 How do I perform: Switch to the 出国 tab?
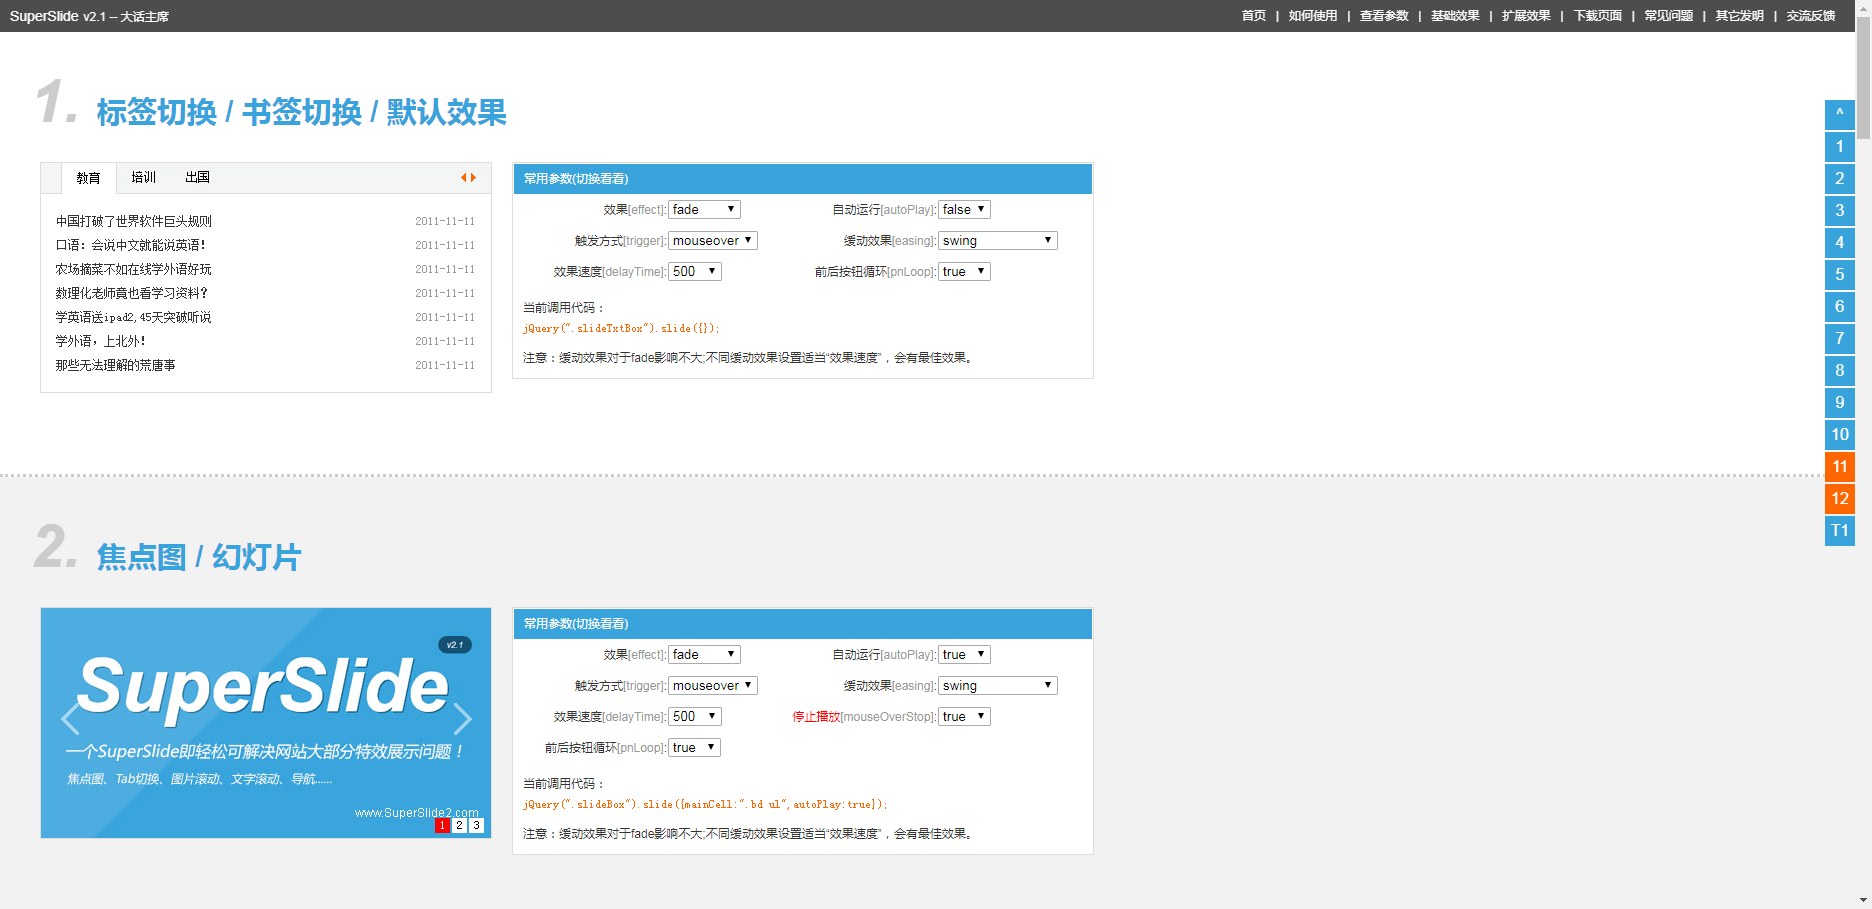197,177
